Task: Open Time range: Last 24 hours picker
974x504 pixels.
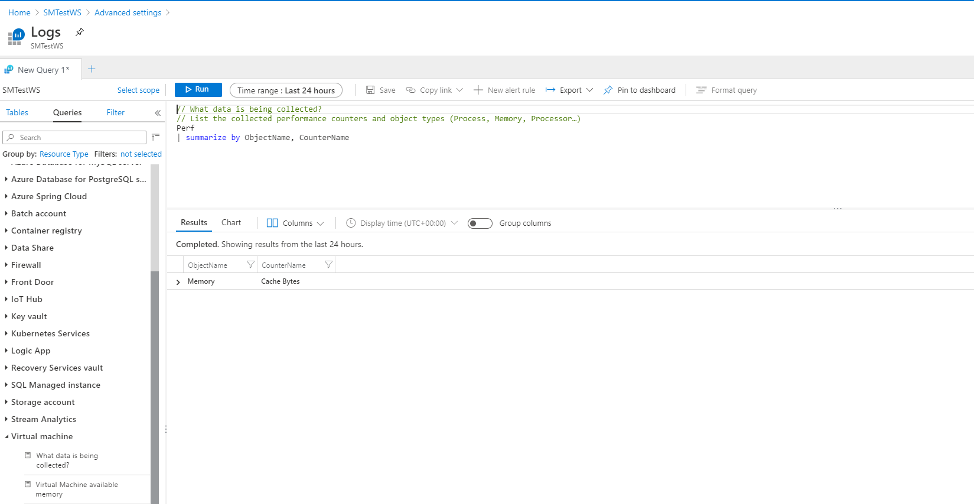Action: click(x=286, y=90)
